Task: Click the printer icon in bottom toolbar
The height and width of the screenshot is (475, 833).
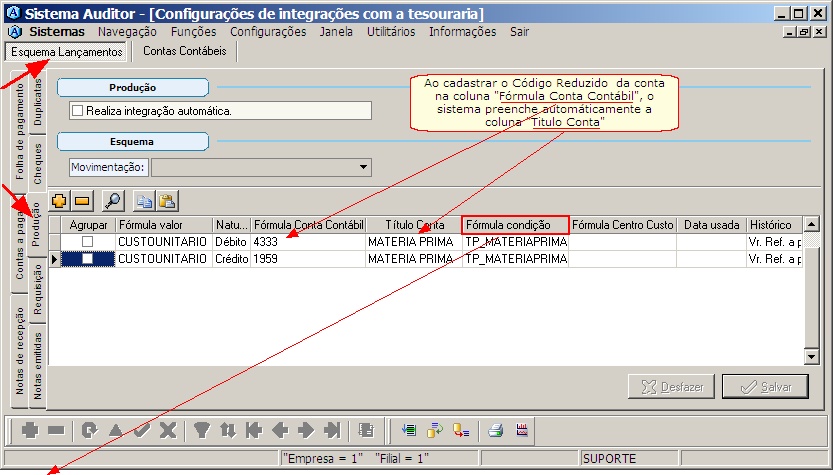Action: click(495, 431)
